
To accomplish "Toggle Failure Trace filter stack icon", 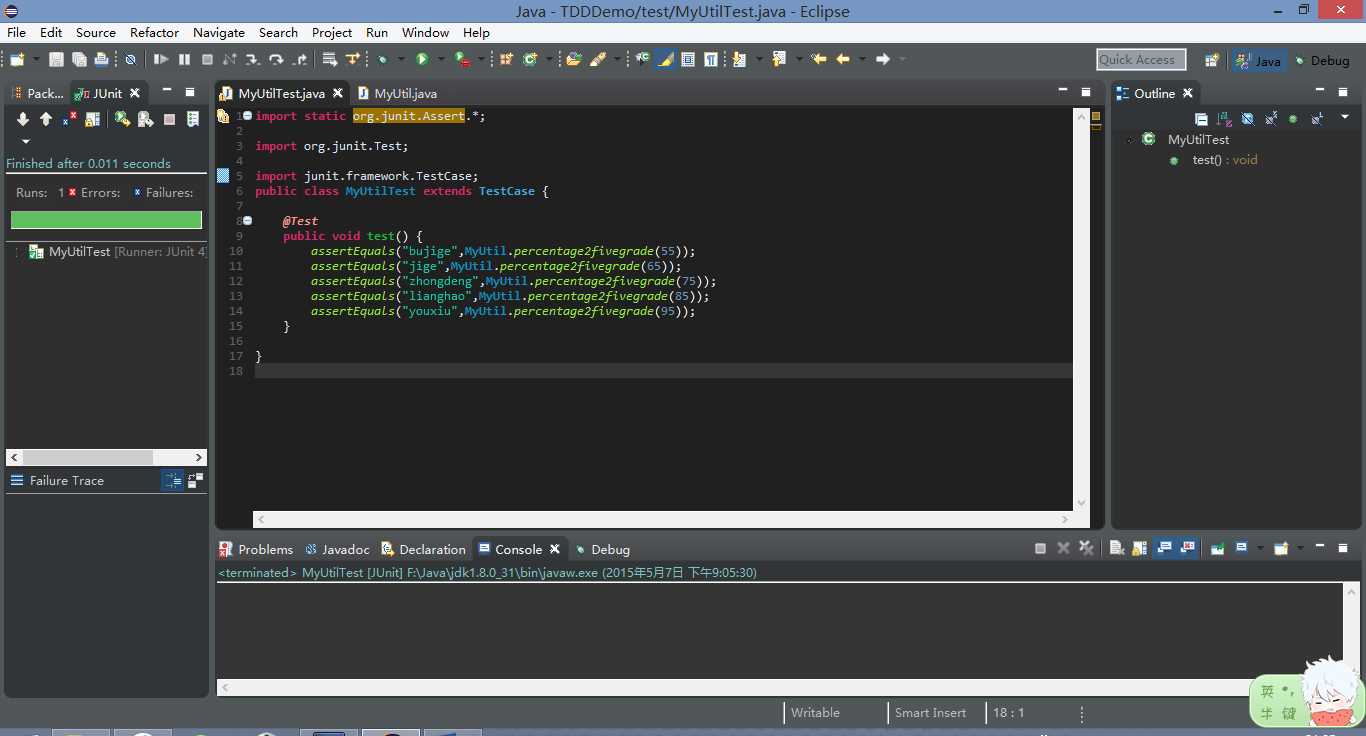I will coord(173,481).
